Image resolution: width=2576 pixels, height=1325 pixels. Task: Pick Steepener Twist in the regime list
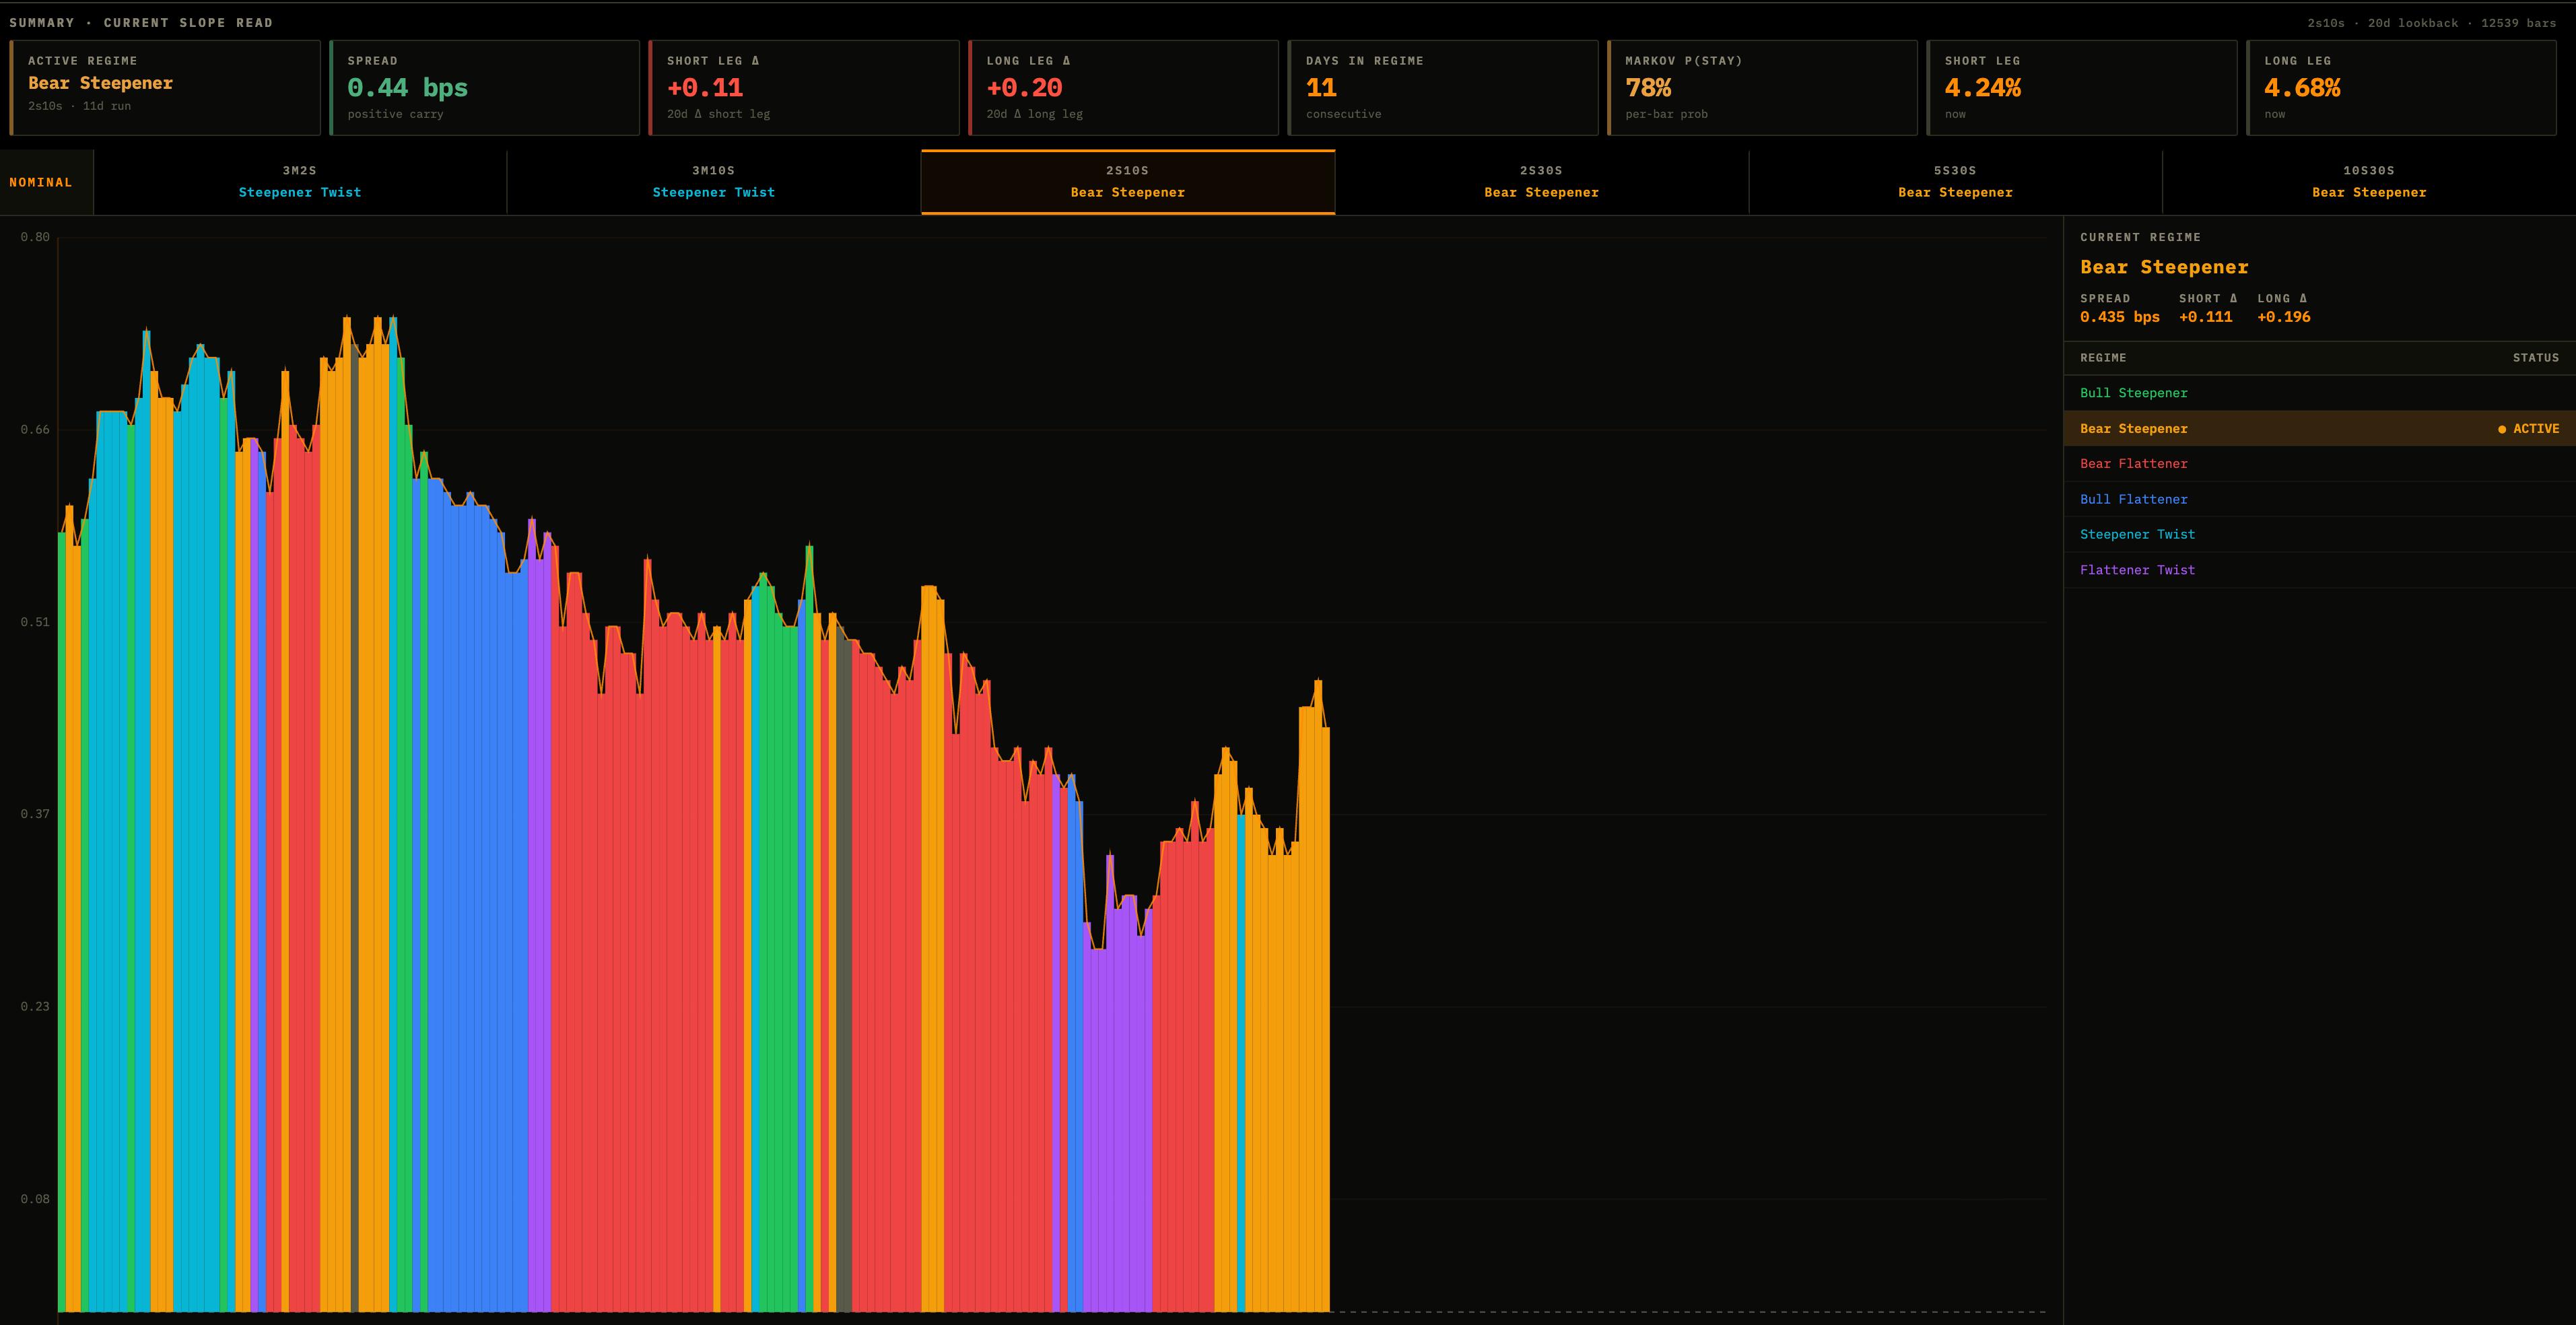(x=2319, y=535)
